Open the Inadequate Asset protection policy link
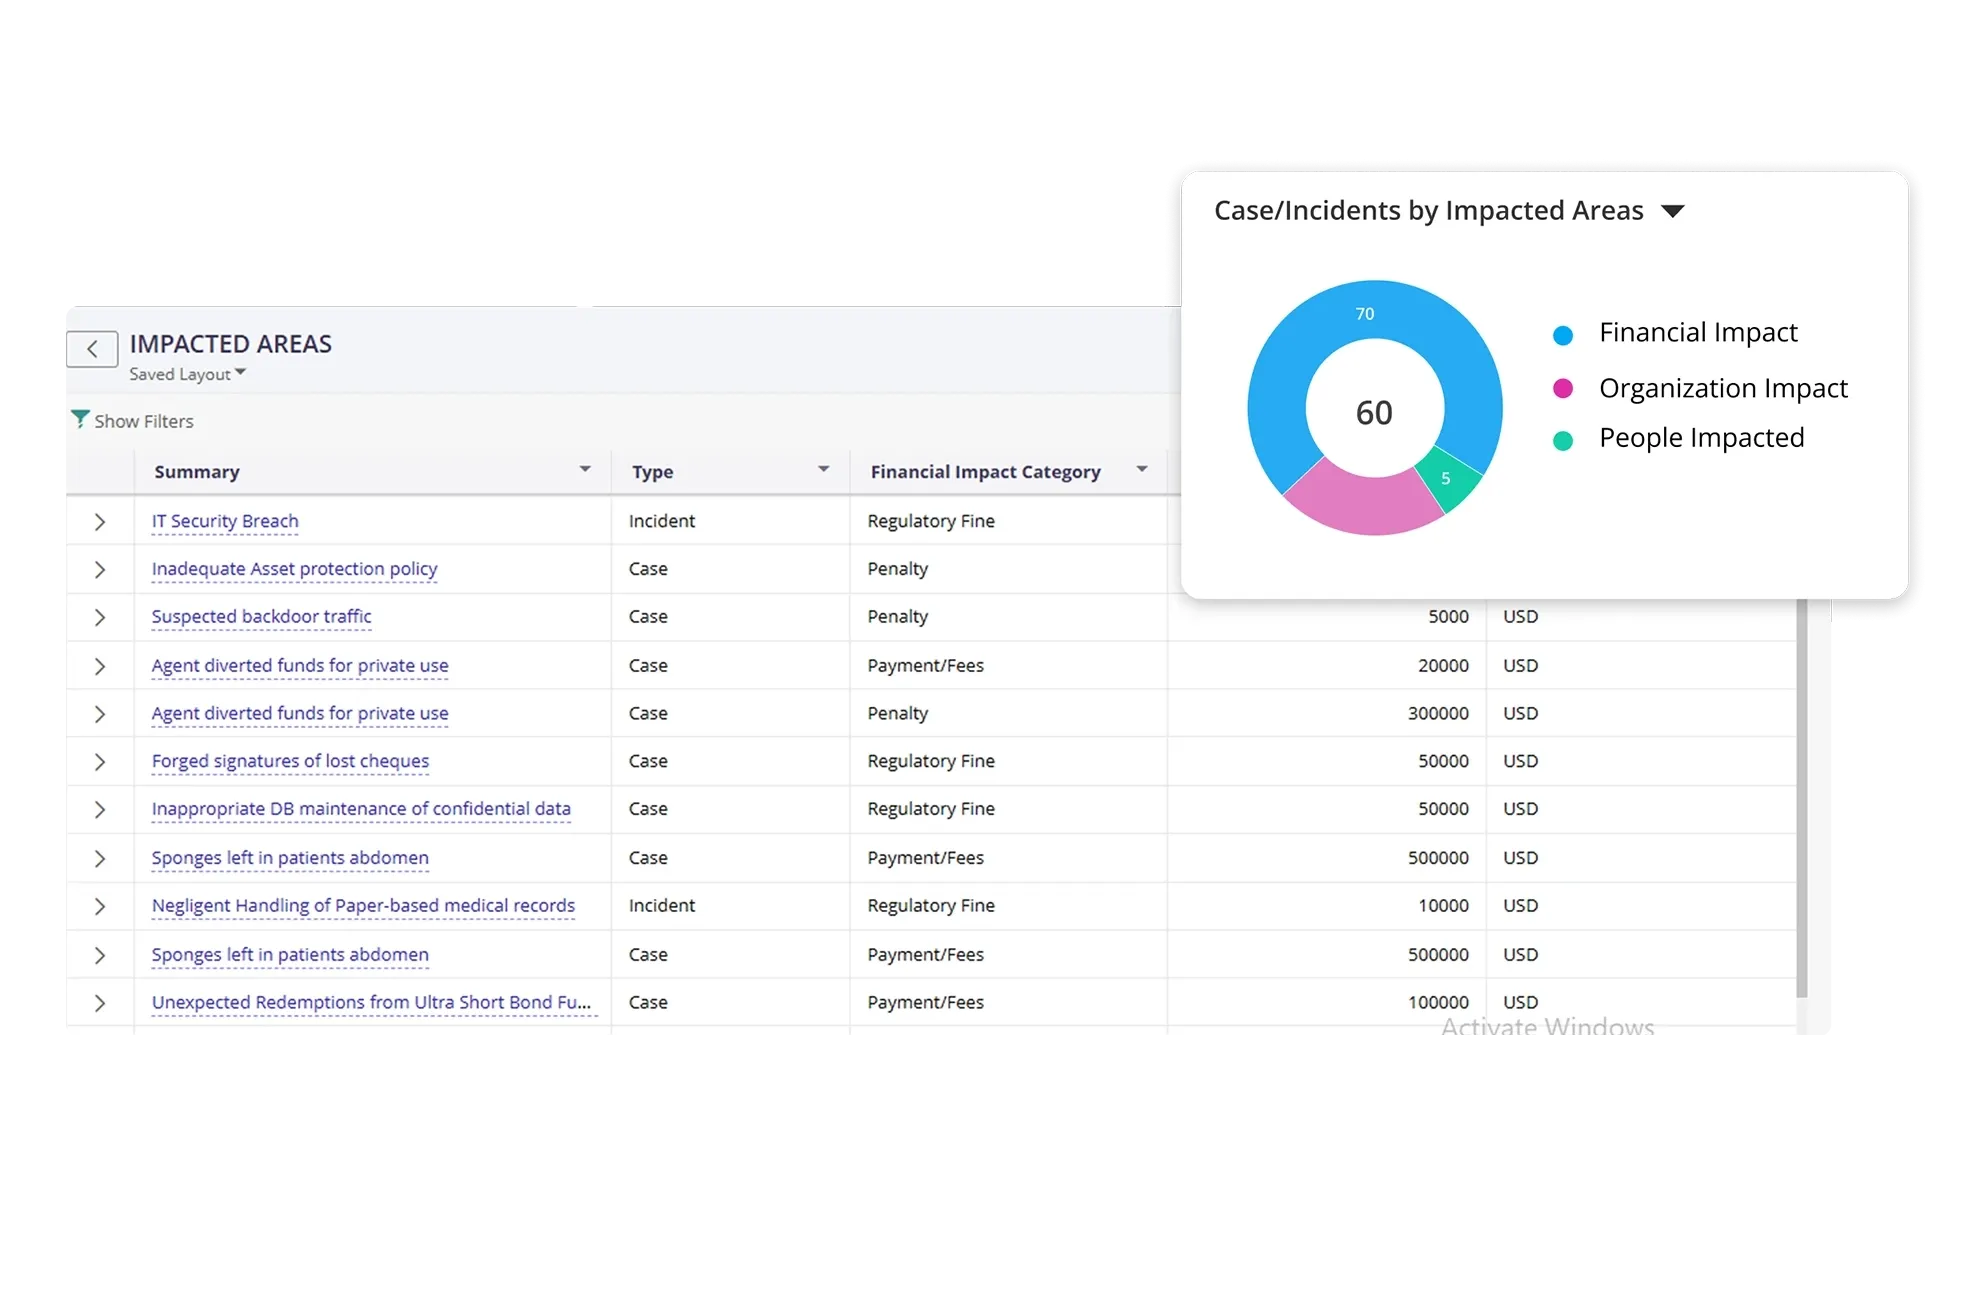The width and height of the screenshot is (1975, 1313). tap(294, 569)
